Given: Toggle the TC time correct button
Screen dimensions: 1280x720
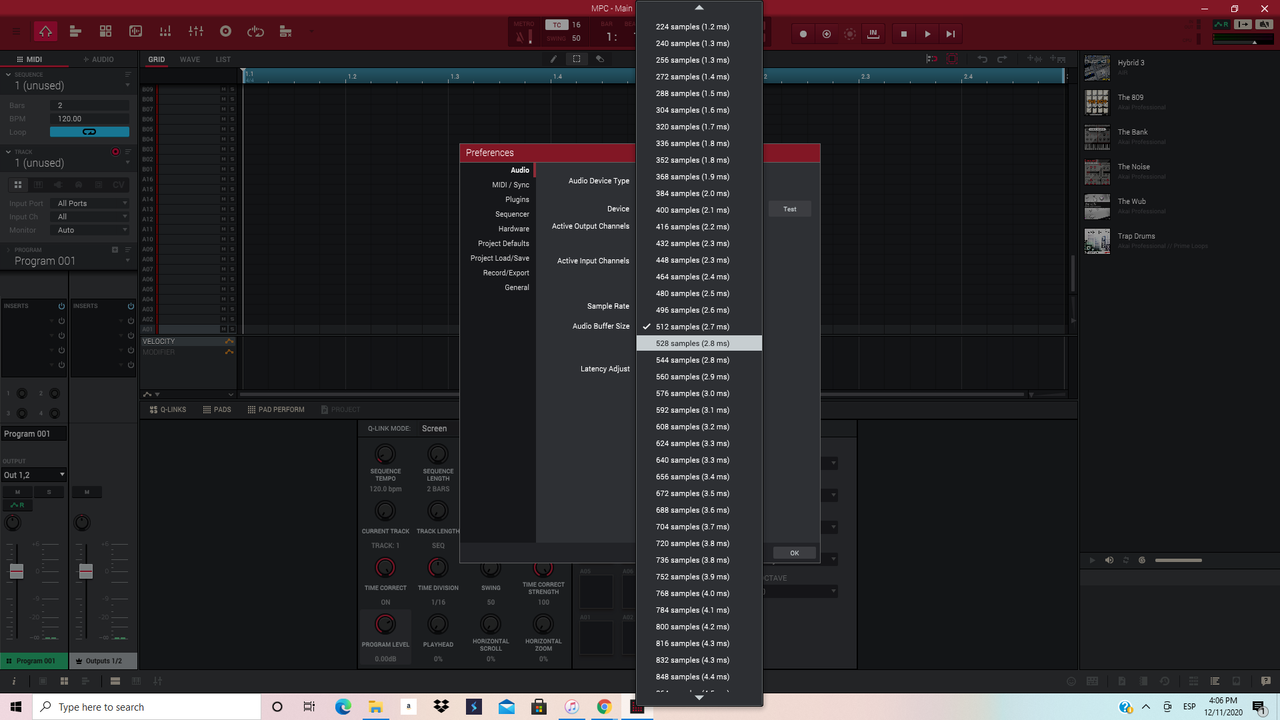Looking at the screenshot, I should [x=555, y=25].
